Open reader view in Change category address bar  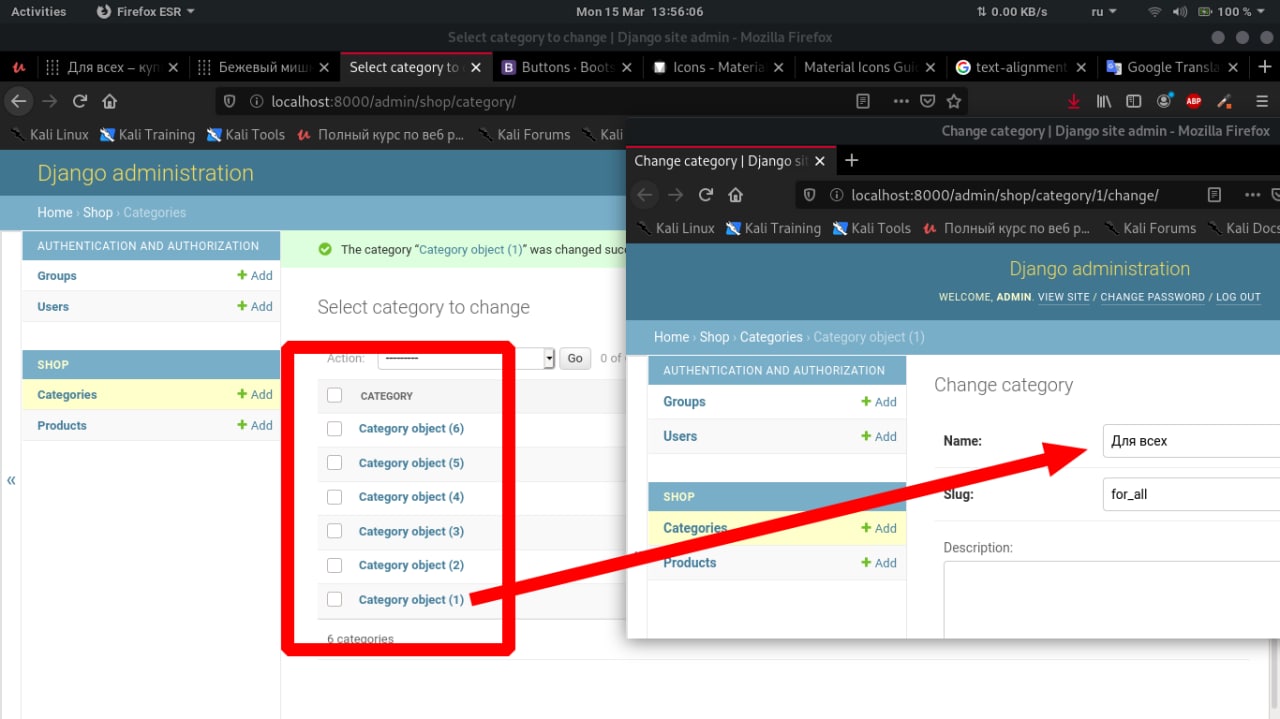tap(1214, 195)
